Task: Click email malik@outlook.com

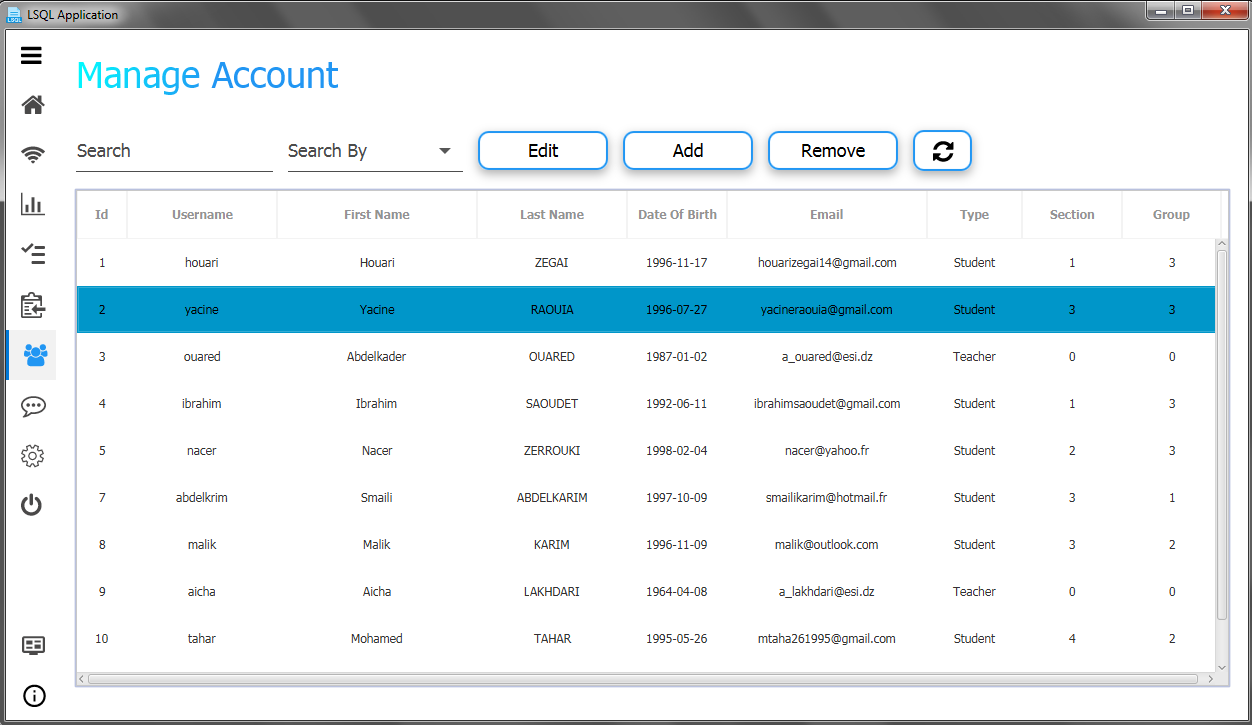Action: [827, 545]
